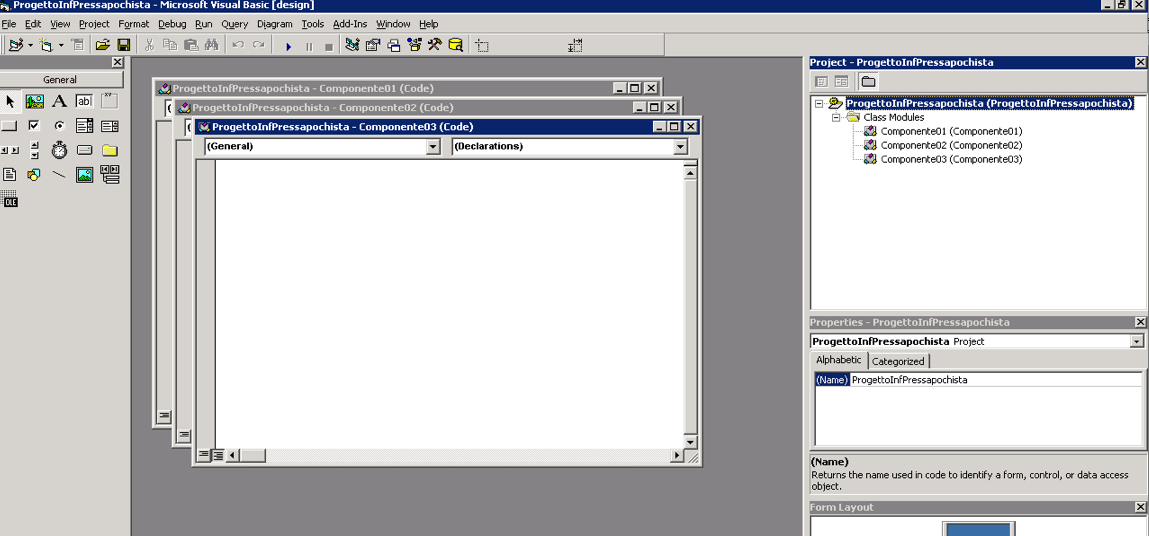Viewport: 1149px width, 536px height.
Task: Open the (Declarations) procedure dropdown
Action: point(681,147)
